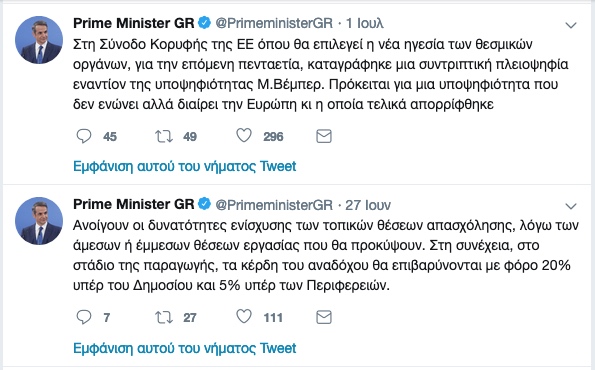
Task: Show the thread of the second tweet
Action: (x=184, y=348)
